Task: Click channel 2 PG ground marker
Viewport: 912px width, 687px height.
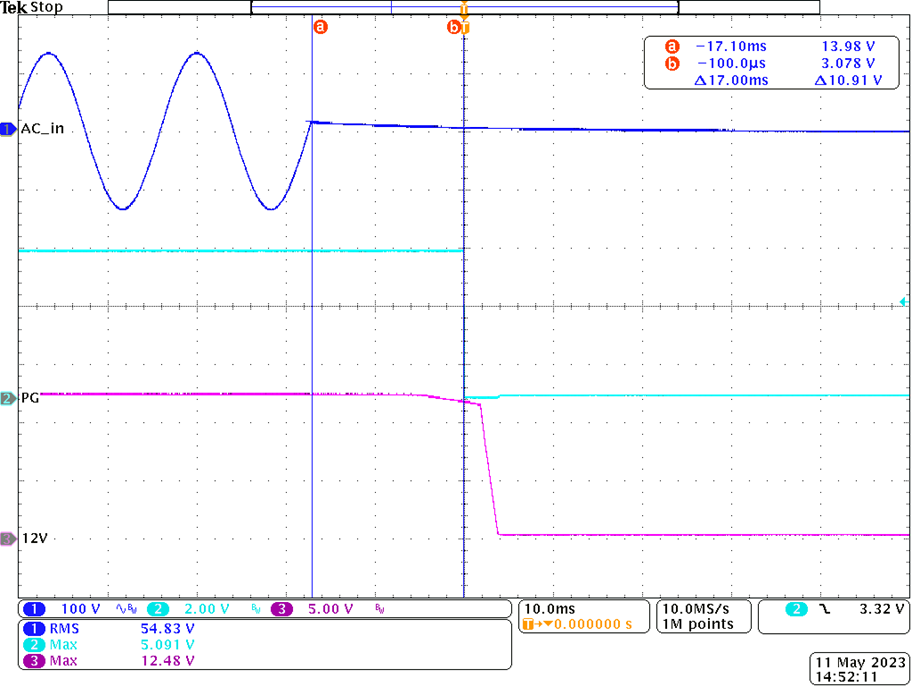Action: pos(8,398)
